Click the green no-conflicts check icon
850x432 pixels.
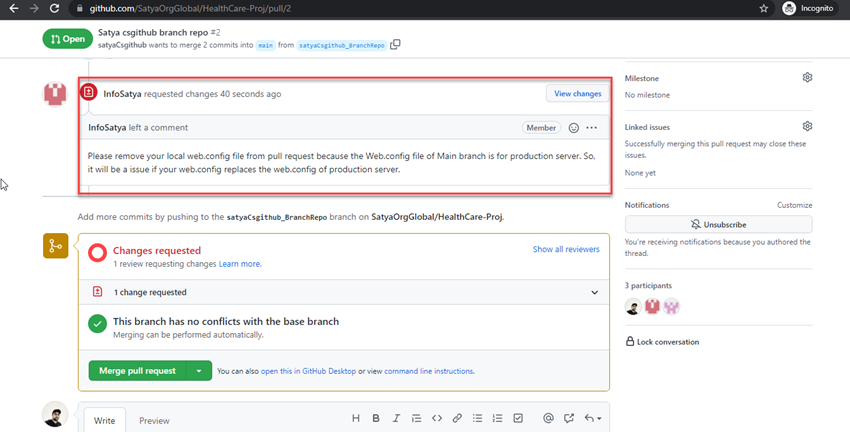pyautogui.click(x=98, y=324)
